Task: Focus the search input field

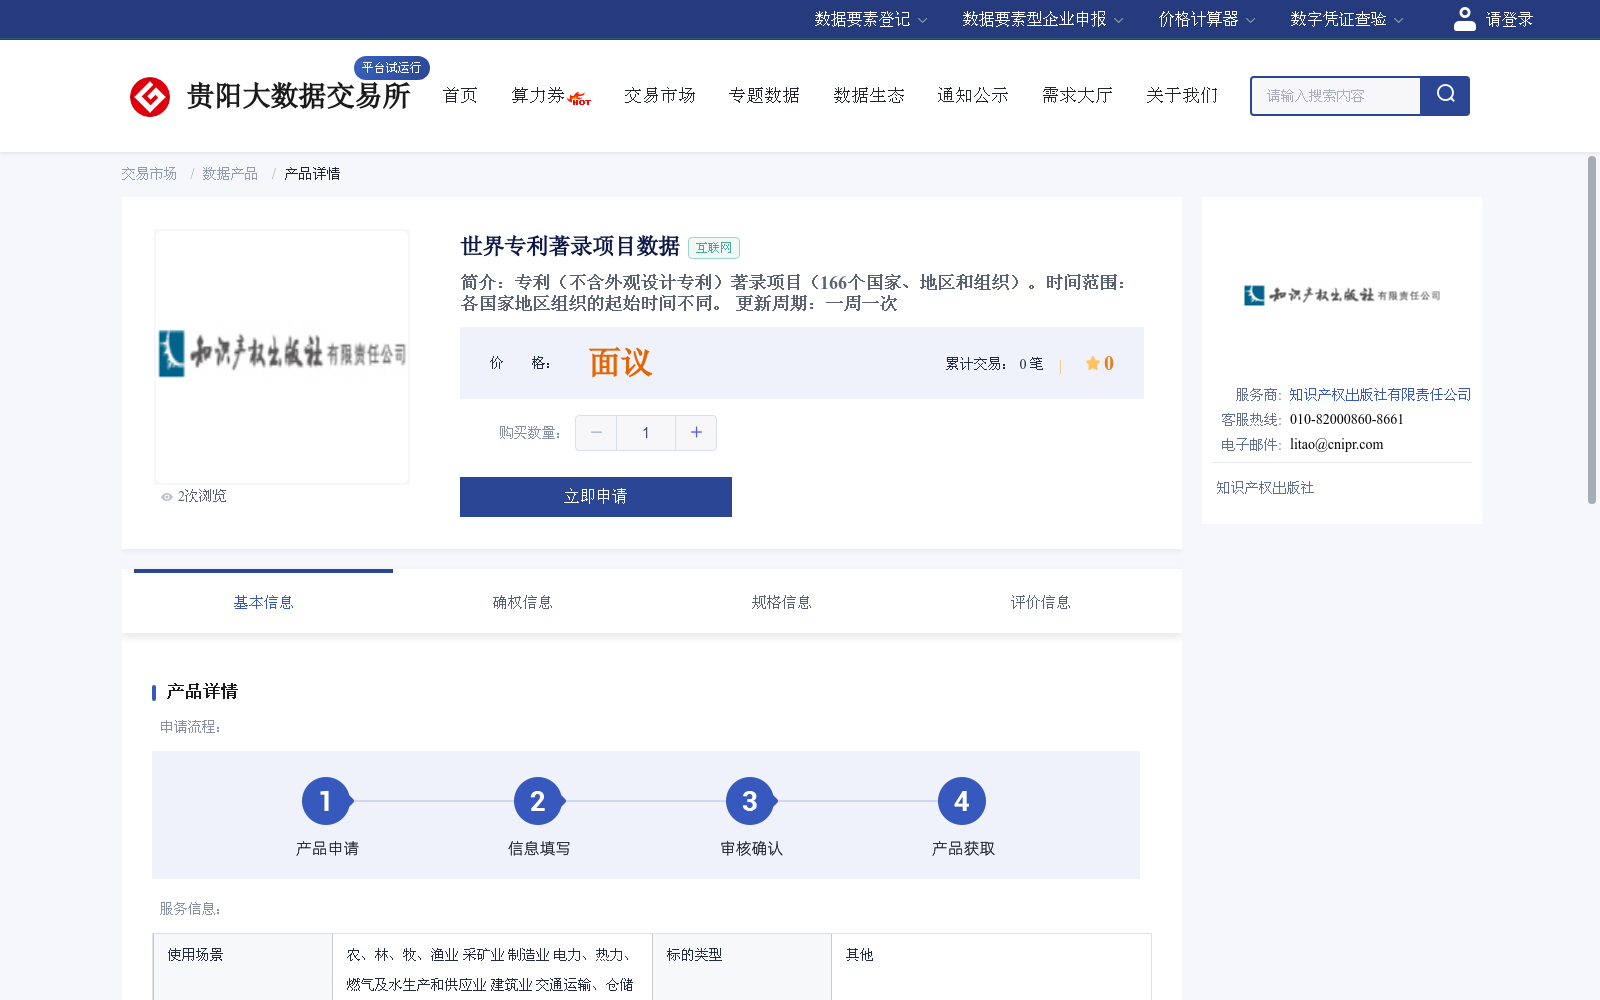Action: click(x=1336, y=96)
